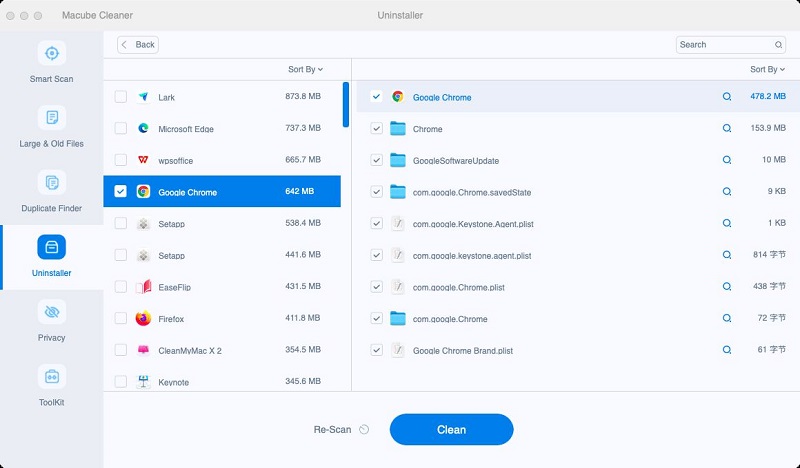The width and height of the screenshot is (800, 468).
Task: Uncheck the Chrome 153.9 MB folder checkbox
Action: pos(377,129)
